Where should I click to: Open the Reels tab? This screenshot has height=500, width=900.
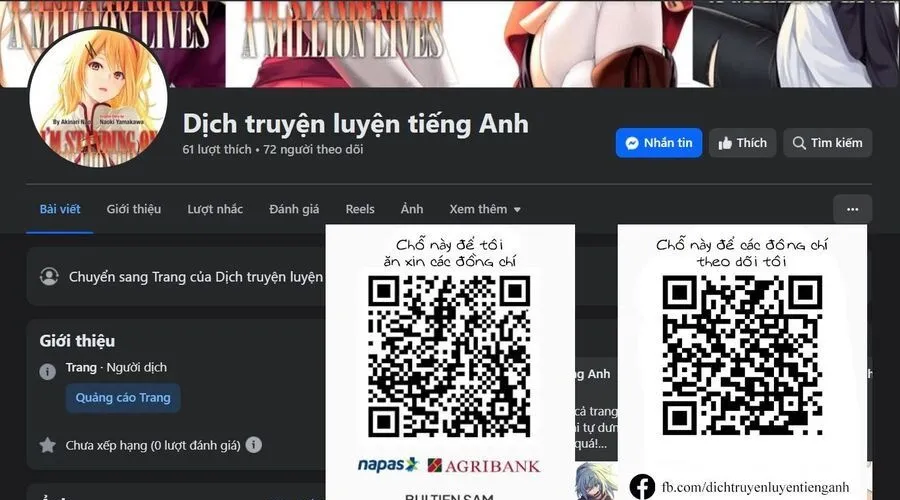point(360,209)
